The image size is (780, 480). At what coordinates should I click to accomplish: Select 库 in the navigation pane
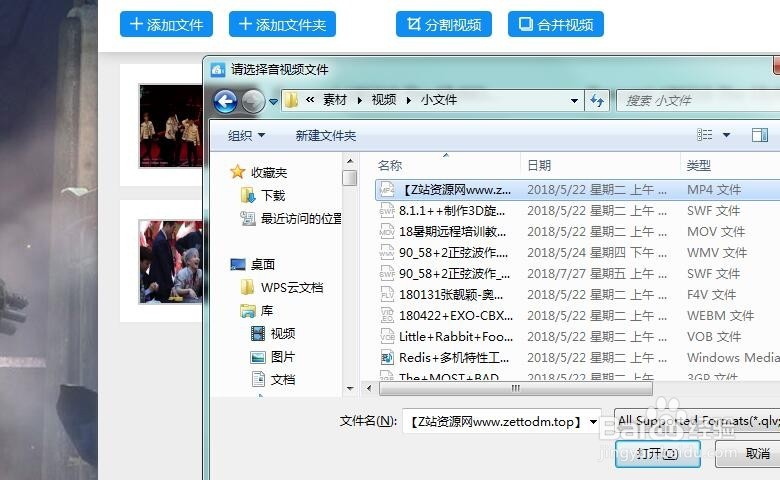tap(257, 311)
